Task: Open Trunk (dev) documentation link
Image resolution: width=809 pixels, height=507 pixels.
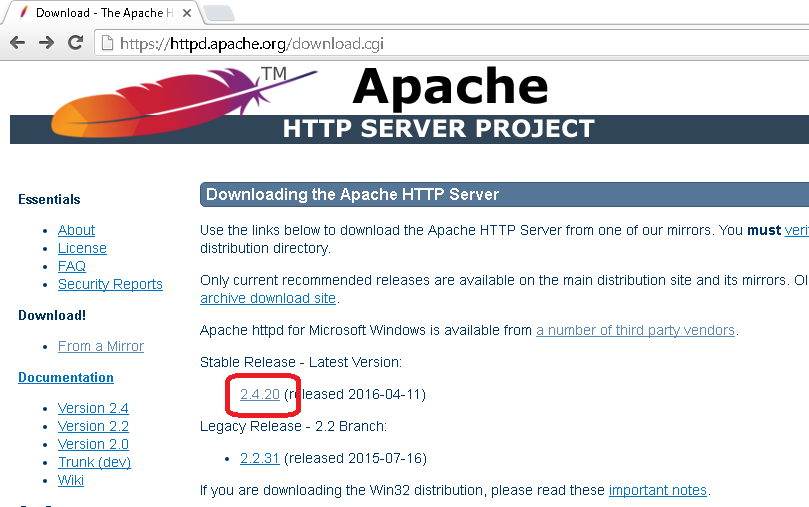Action: (94, 462)
